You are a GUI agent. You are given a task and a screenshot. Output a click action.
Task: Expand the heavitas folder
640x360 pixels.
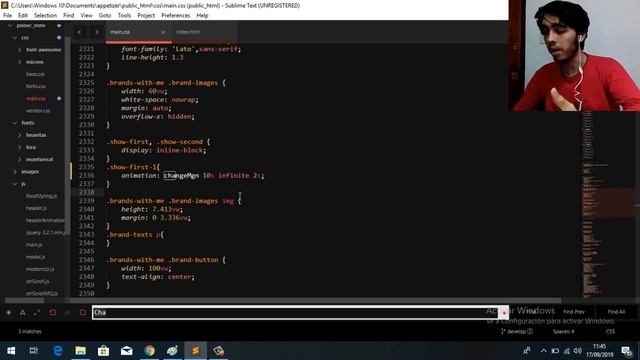click(20, 135)
